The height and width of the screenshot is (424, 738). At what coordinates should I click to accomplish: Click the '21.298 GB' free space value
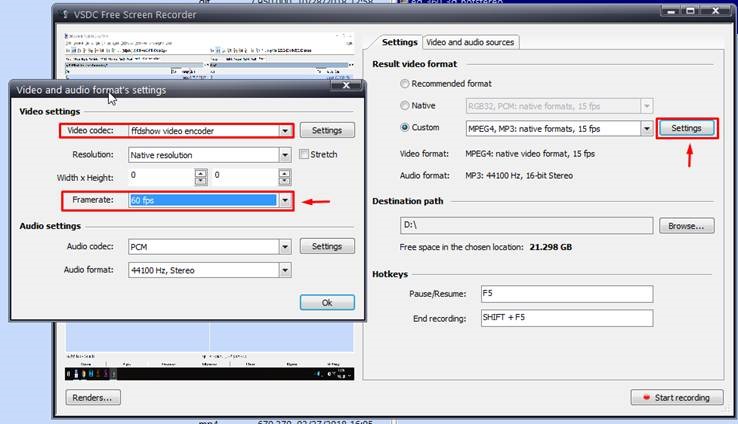point(551,247)
